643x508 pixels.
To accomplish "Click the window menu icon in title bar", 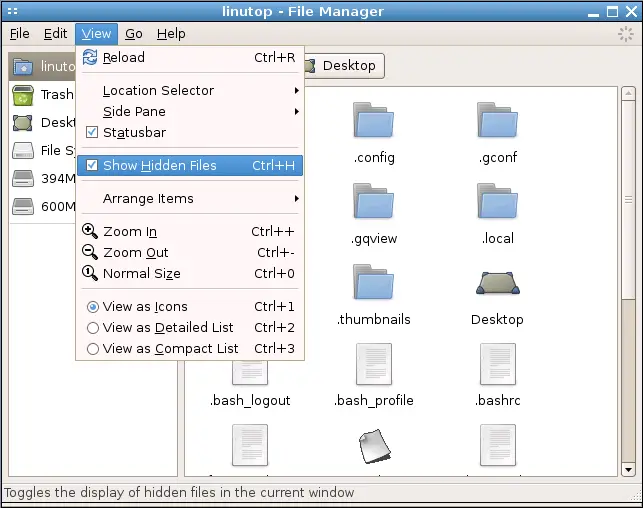I will tap(13, 11).
